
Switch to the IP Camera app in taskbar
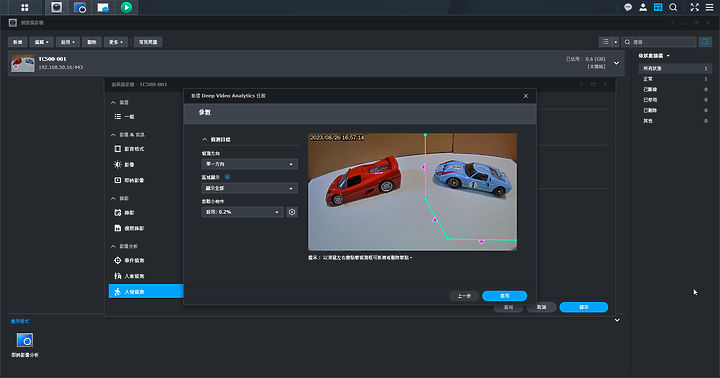56,7
